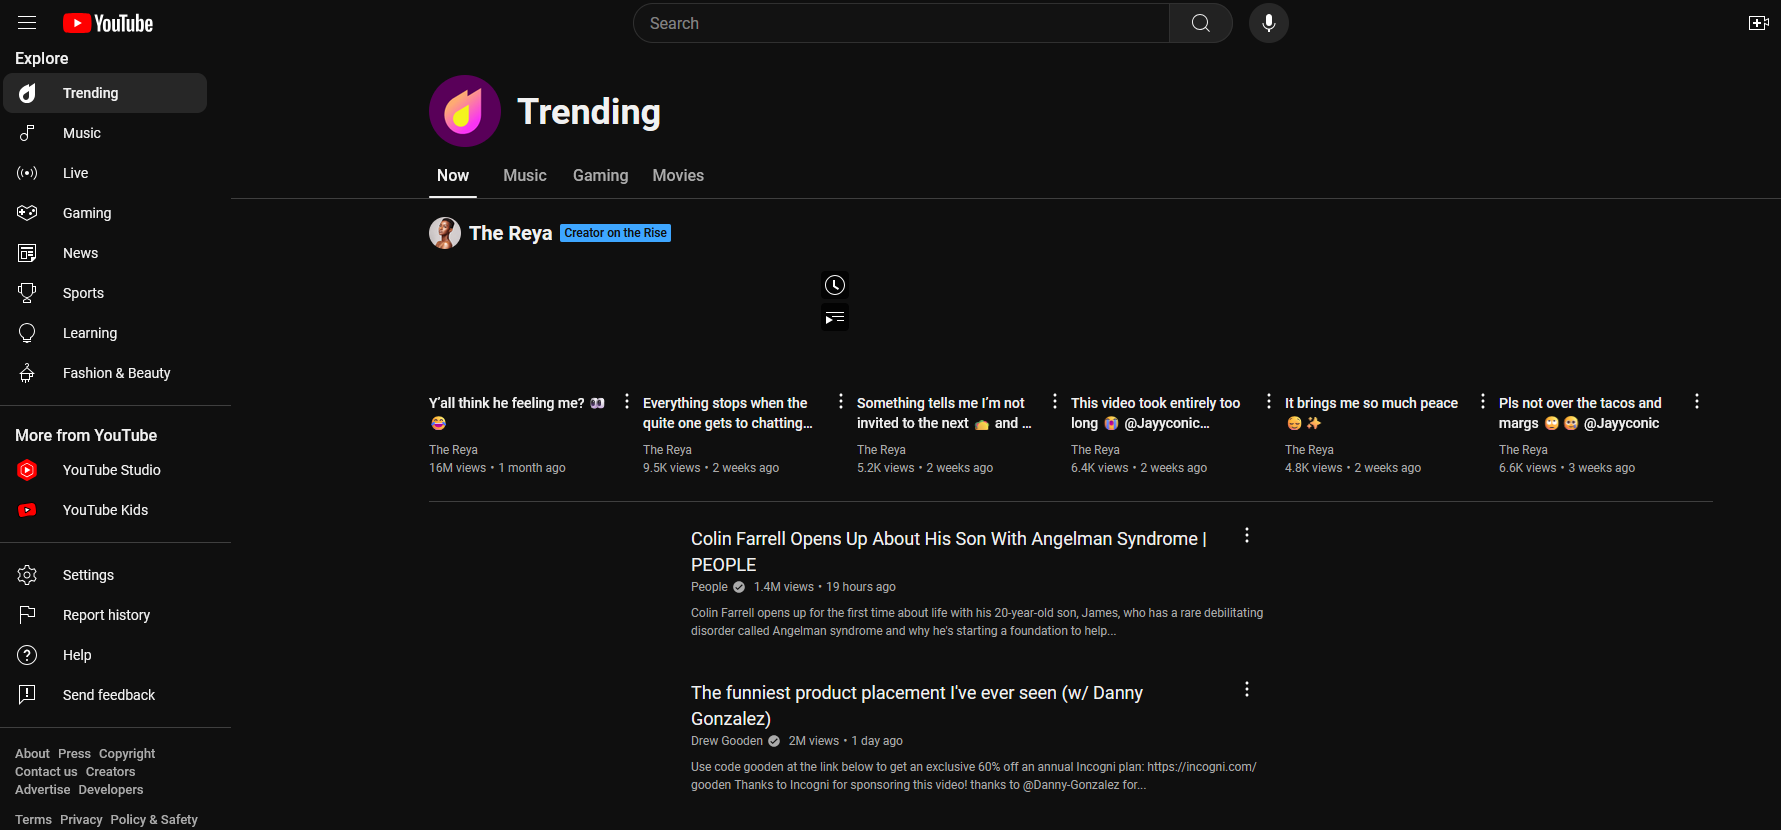Click the Report history flag icon
This screenshot has height=830, width=1781.
[x=28, y=615]
